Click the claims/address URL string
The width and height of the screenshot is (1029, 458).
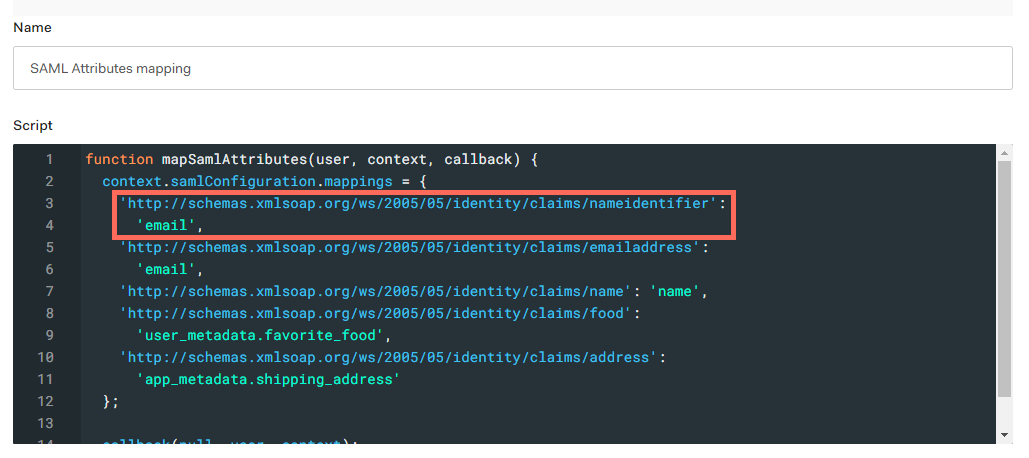388,358
